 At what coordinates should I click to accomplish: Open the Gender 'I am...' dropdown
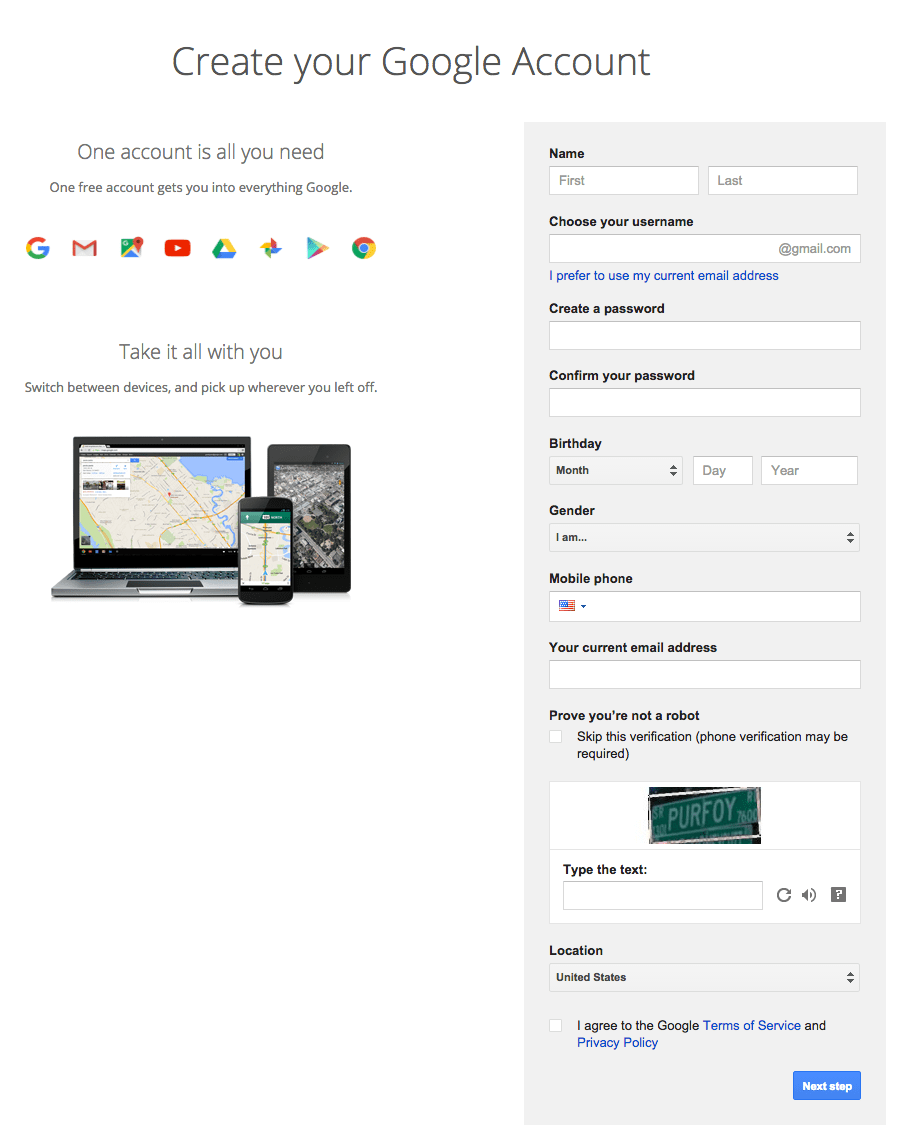(705, 538)
